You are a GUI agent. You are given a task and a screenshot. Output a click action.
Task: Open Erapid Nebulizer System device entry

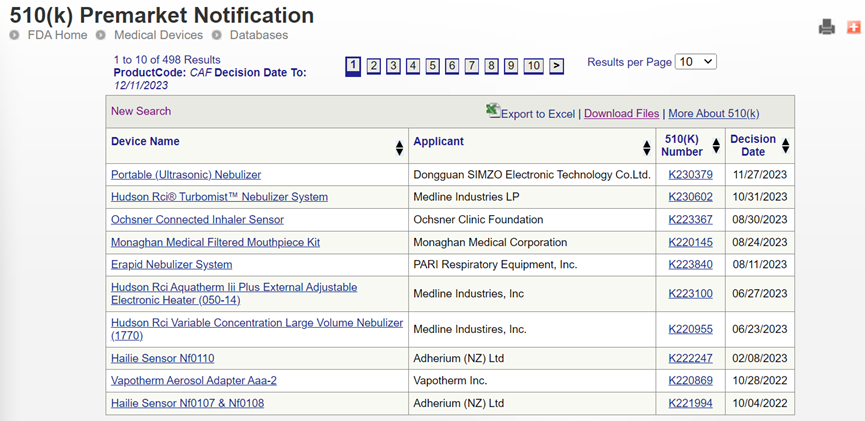pos(171,265)
